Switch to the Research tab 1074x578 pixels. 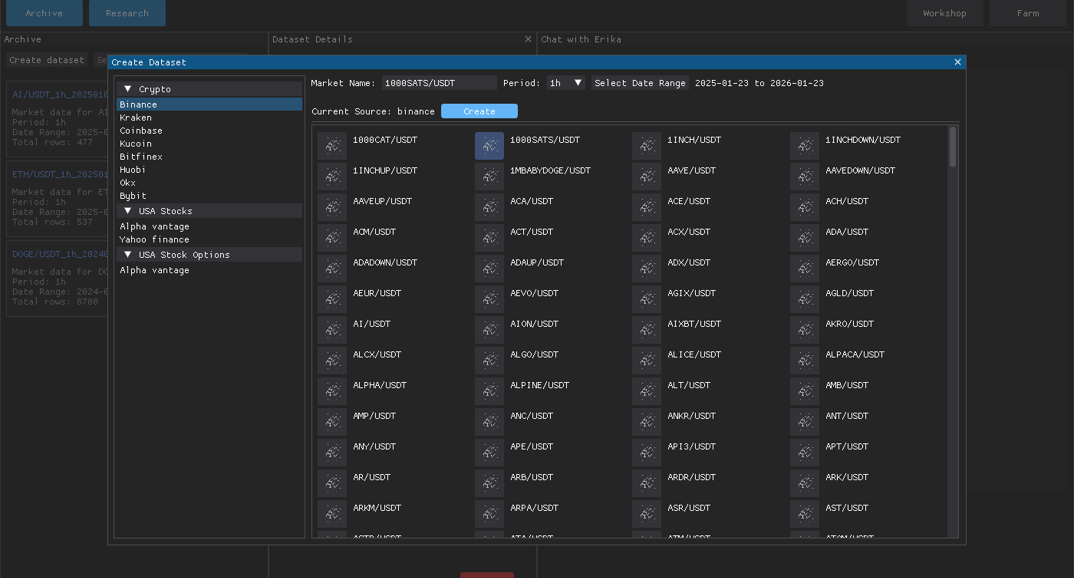coord(127,13)
